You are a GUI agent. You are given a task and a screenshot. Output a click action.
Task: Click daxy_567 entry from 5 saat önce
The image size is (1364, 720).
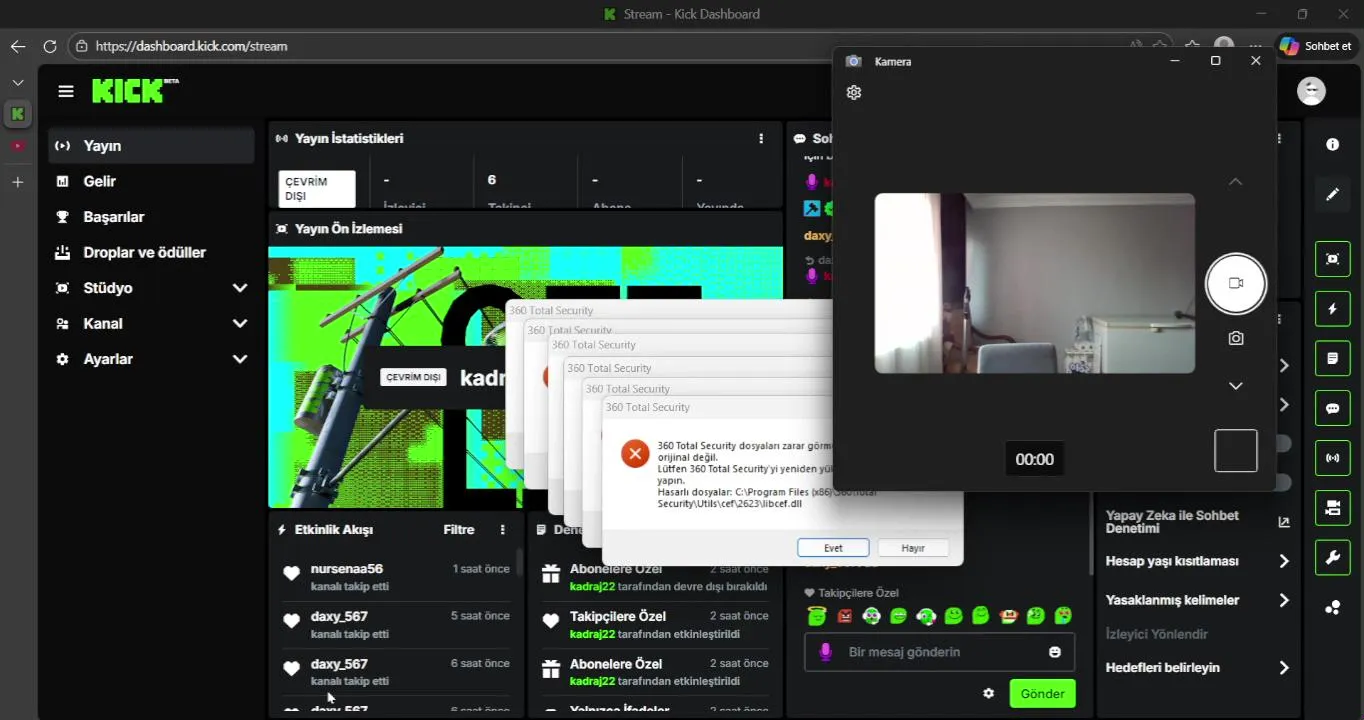[339, 617]
